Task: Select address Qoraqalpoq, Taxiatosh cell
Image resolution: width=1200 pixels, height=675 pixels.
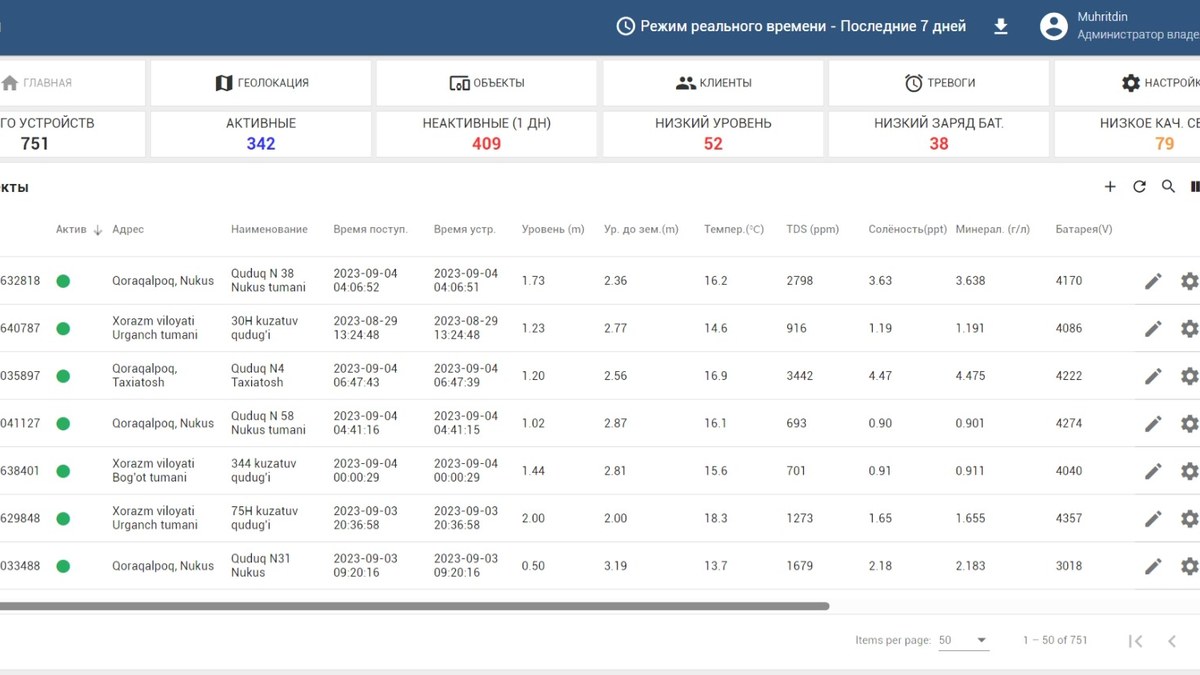Action: (x=145, y=376)
